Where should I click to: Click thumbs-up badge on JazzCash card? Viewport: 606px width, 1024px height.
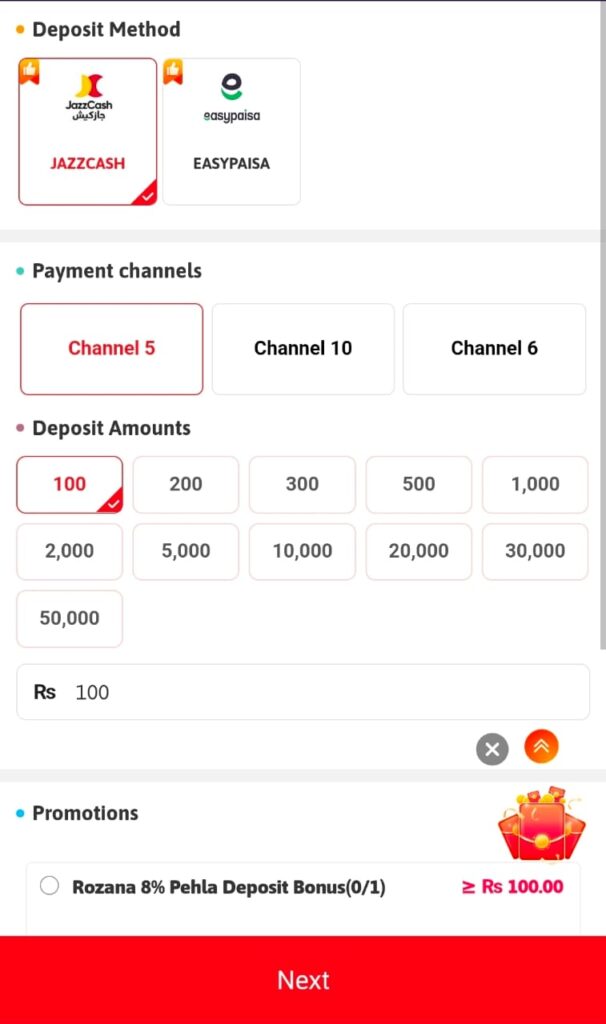pos(29,72)
